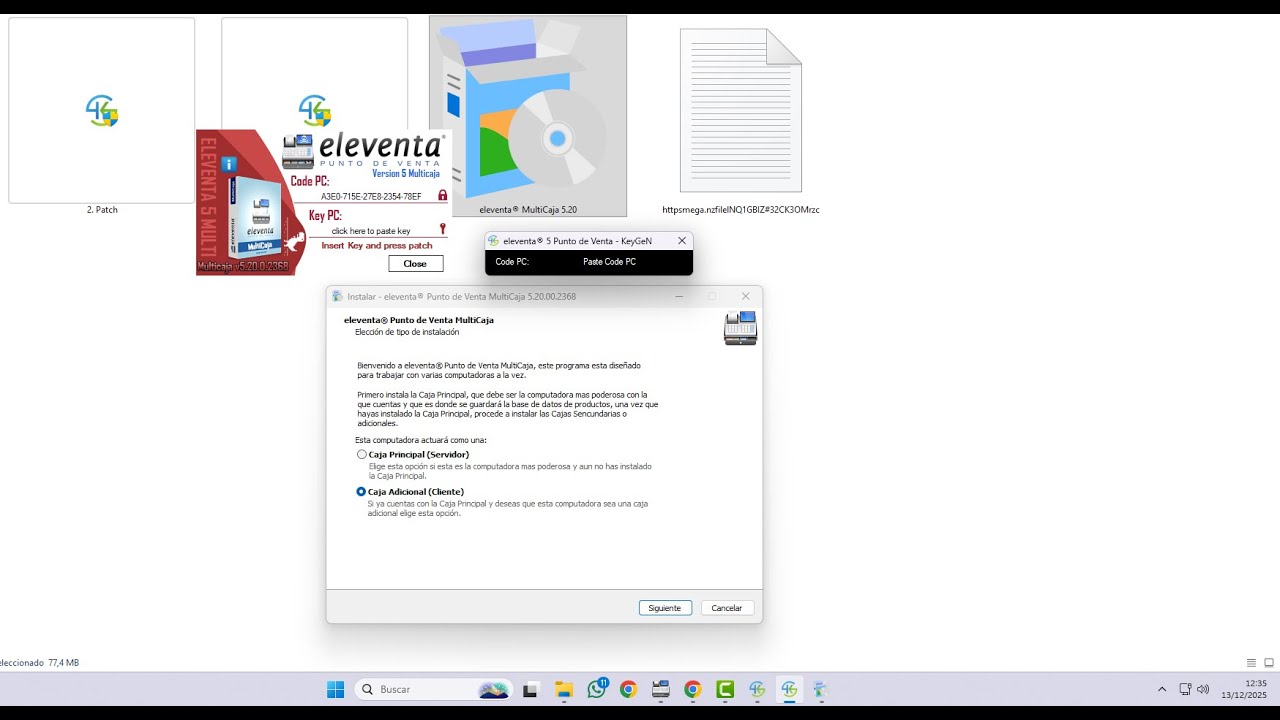Select the httpsmega.nz text document file
The width and height of the screenshot is (1280, 720).
click(741, 110)
